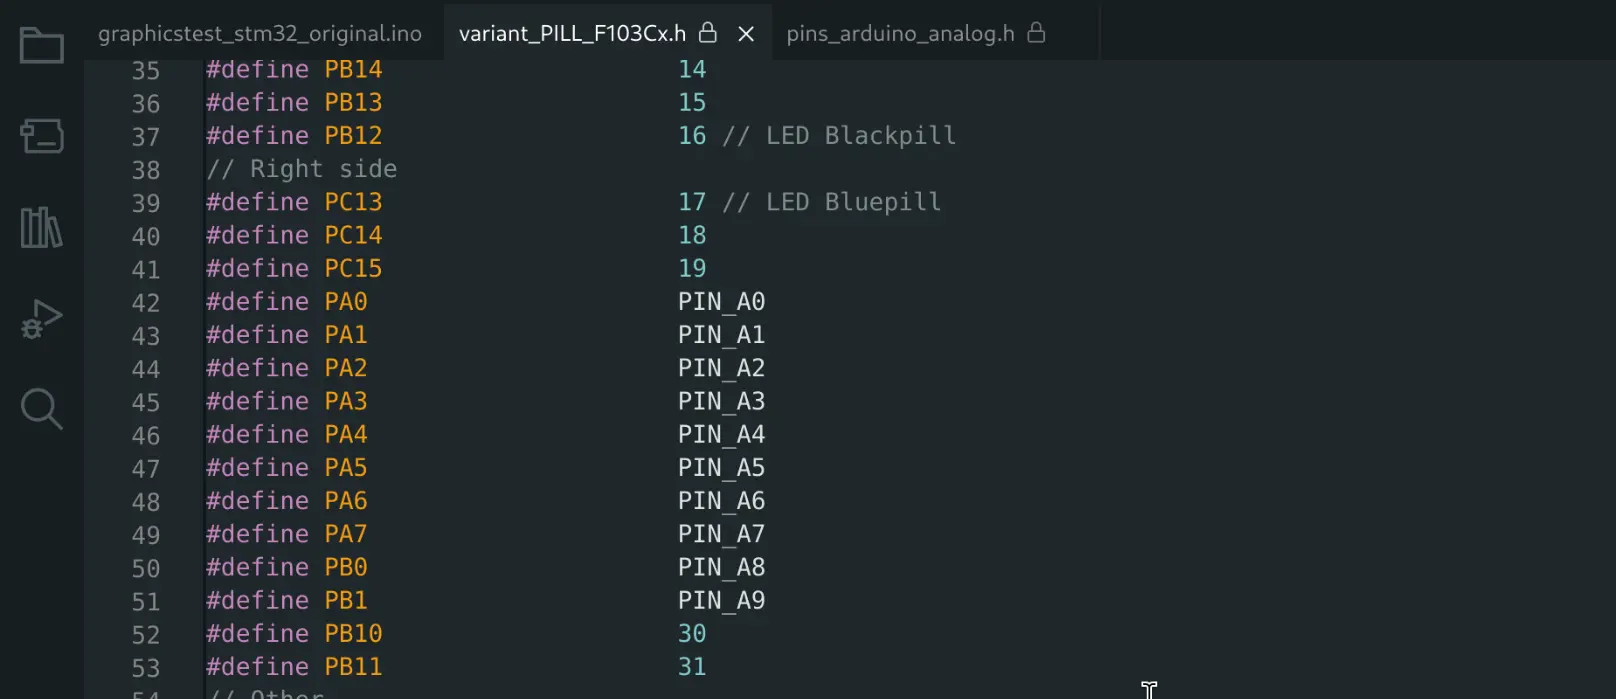Viewport: 1616px width, 699px height.
Task: Open the Search magnifier icon
Action: tap(42, 409)
